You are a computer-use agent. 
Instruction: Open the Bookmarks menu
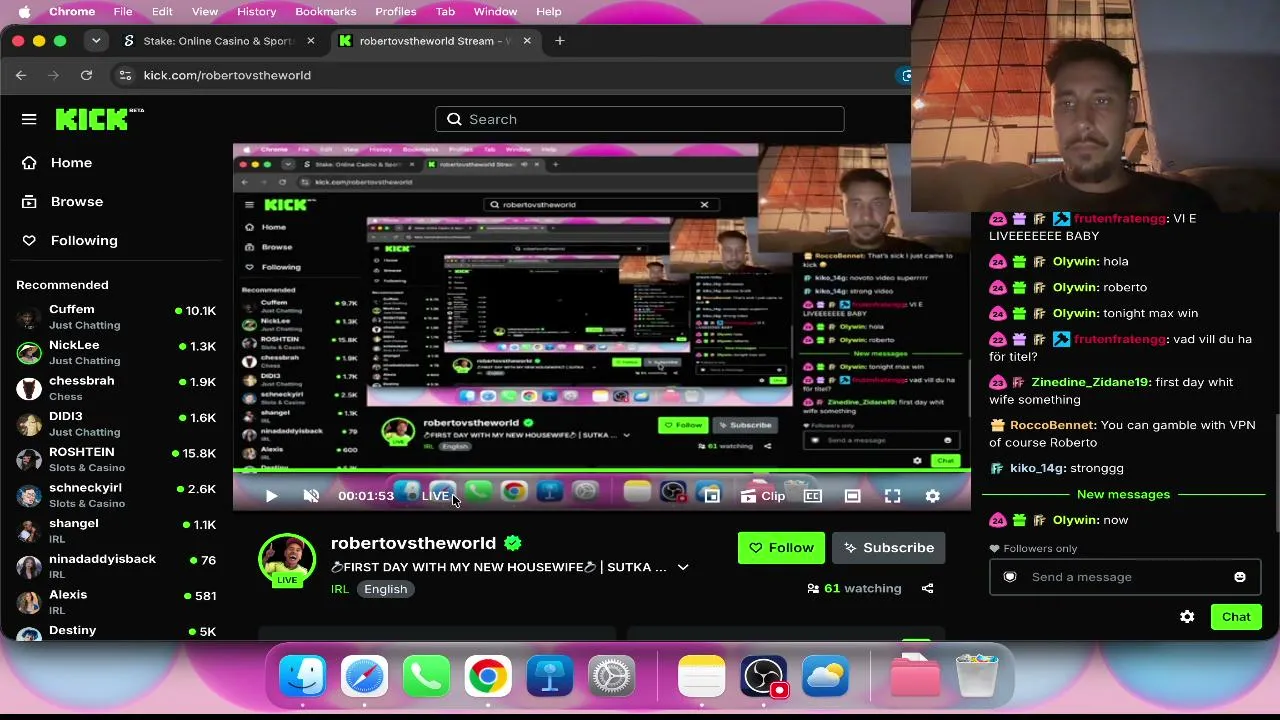click(x=326, y=12)
